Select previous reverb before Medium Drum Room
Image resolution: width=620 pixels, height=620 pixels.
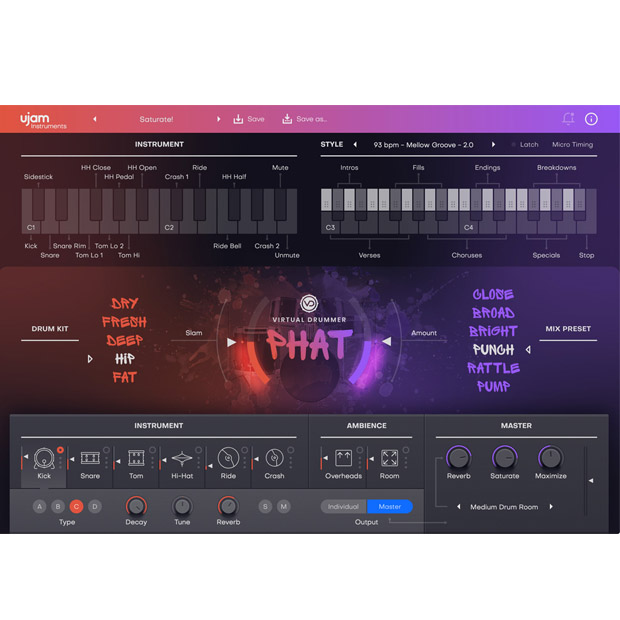pos(459,507)
